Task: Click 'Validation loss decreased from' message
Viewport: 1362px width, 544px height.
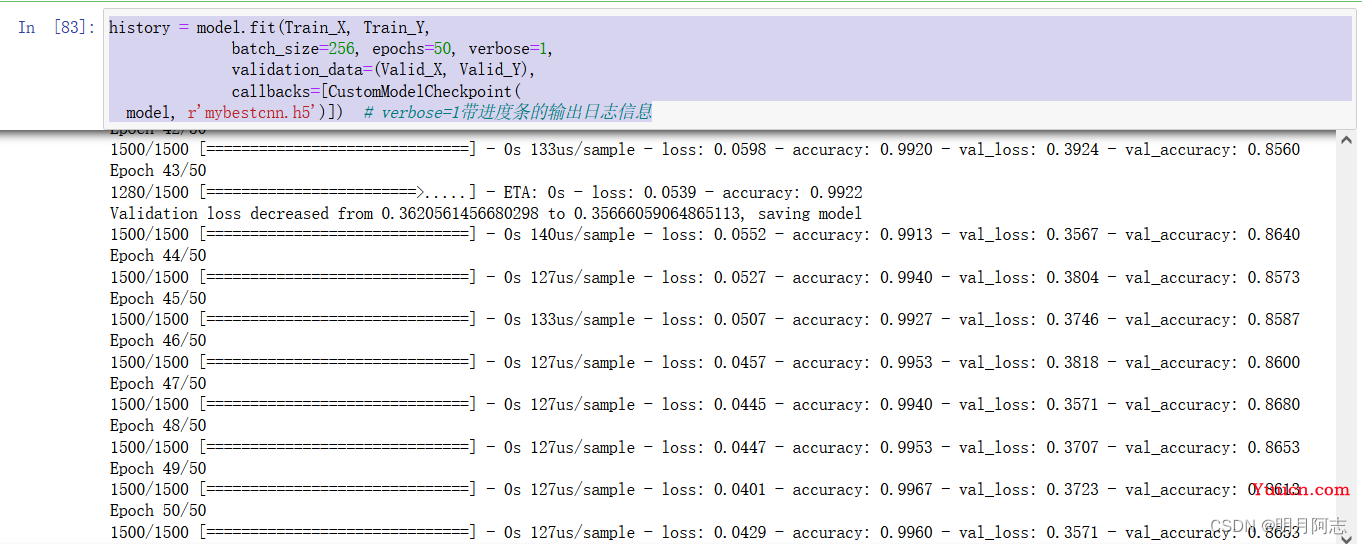Action: pyautogui.click(x=242, y=213)
